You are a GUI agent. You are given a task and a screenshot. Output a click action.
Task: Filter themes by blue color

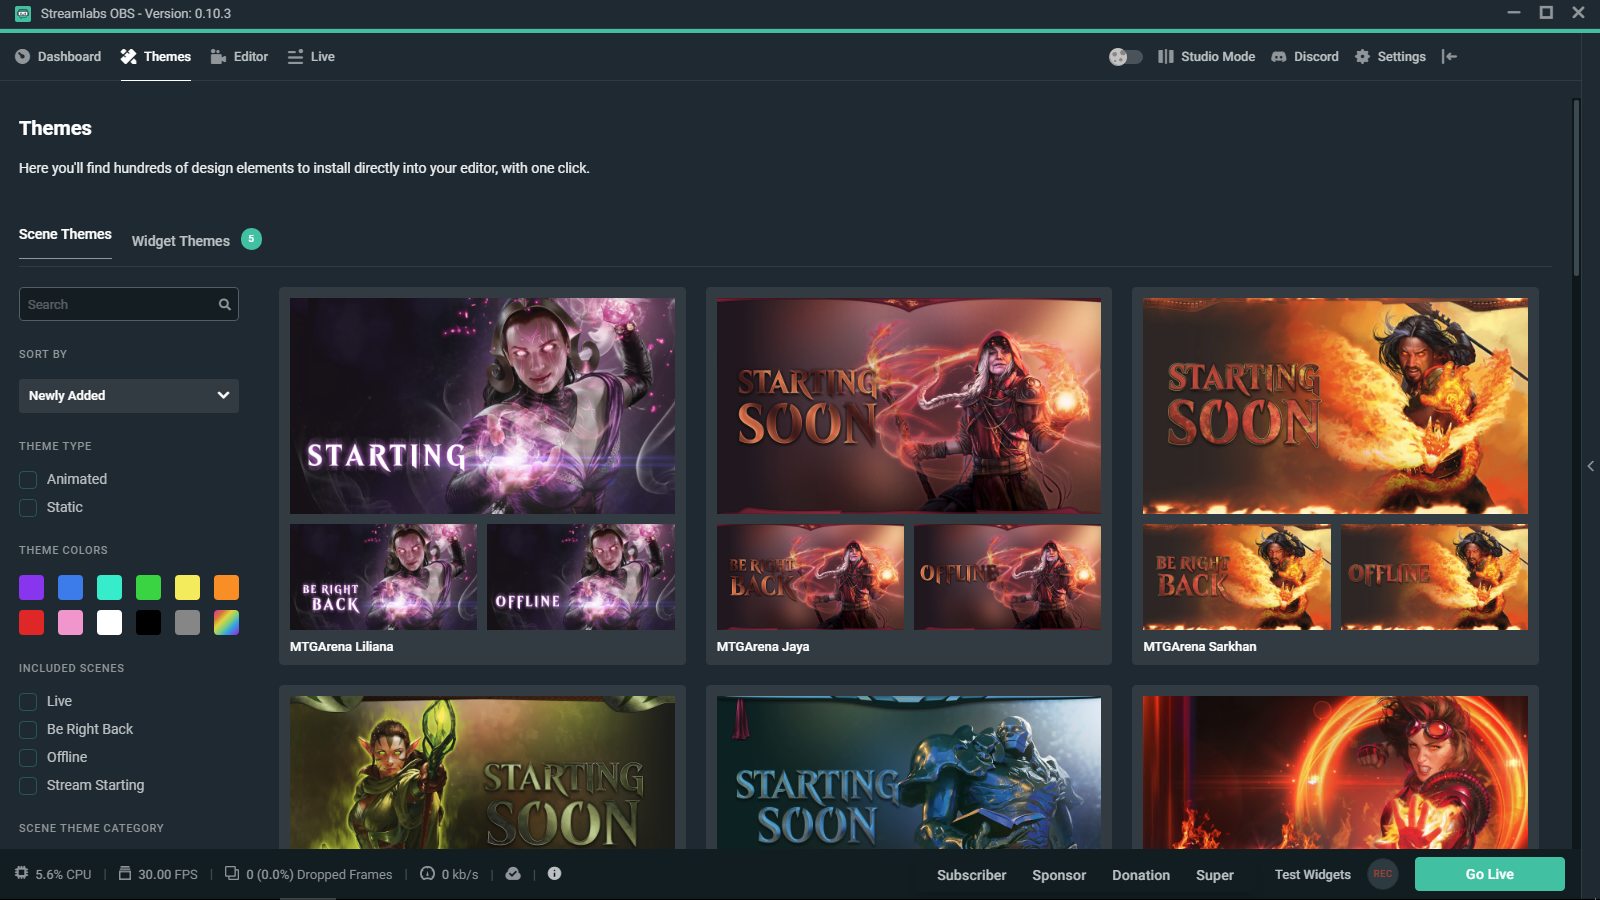coord(71,587)
